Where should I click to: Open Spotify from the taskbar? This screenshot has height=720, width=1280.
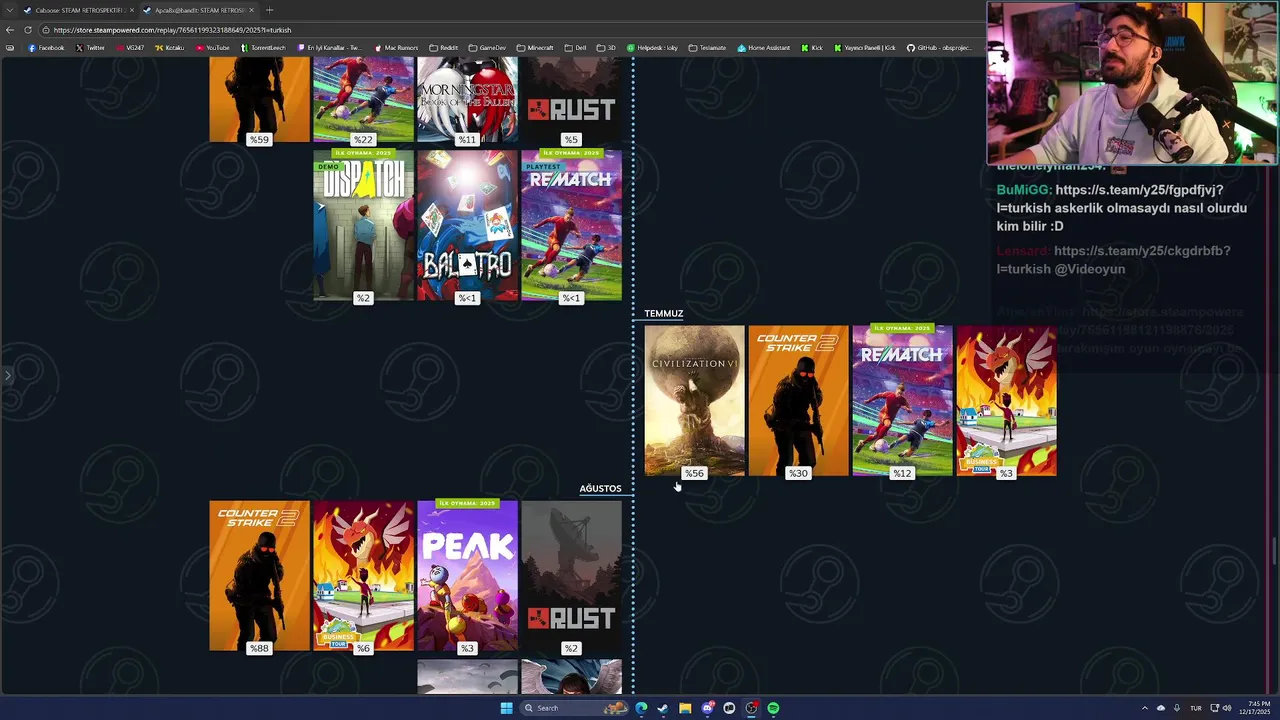point(773,708)
